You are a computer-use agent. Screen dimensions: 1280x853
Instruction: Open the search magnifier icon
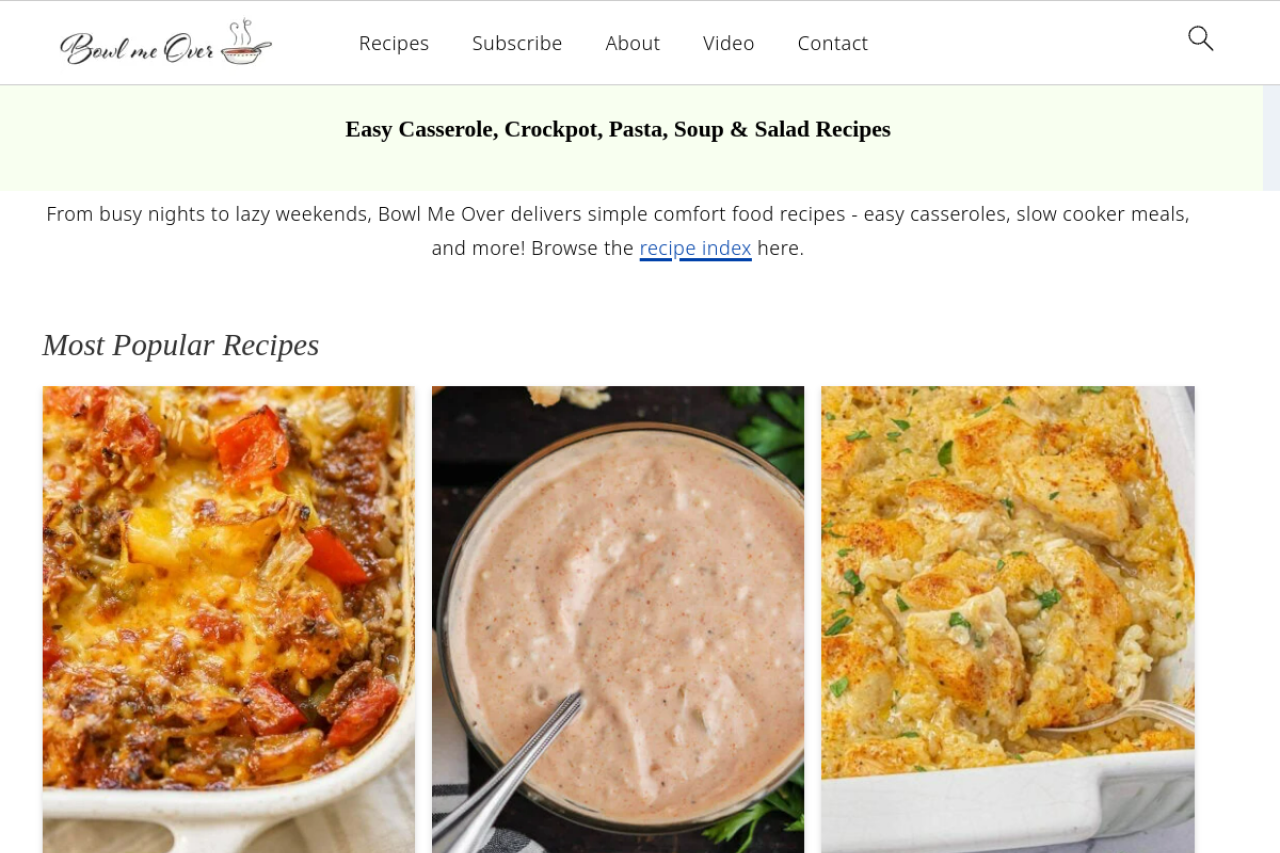click(1200, 39)
